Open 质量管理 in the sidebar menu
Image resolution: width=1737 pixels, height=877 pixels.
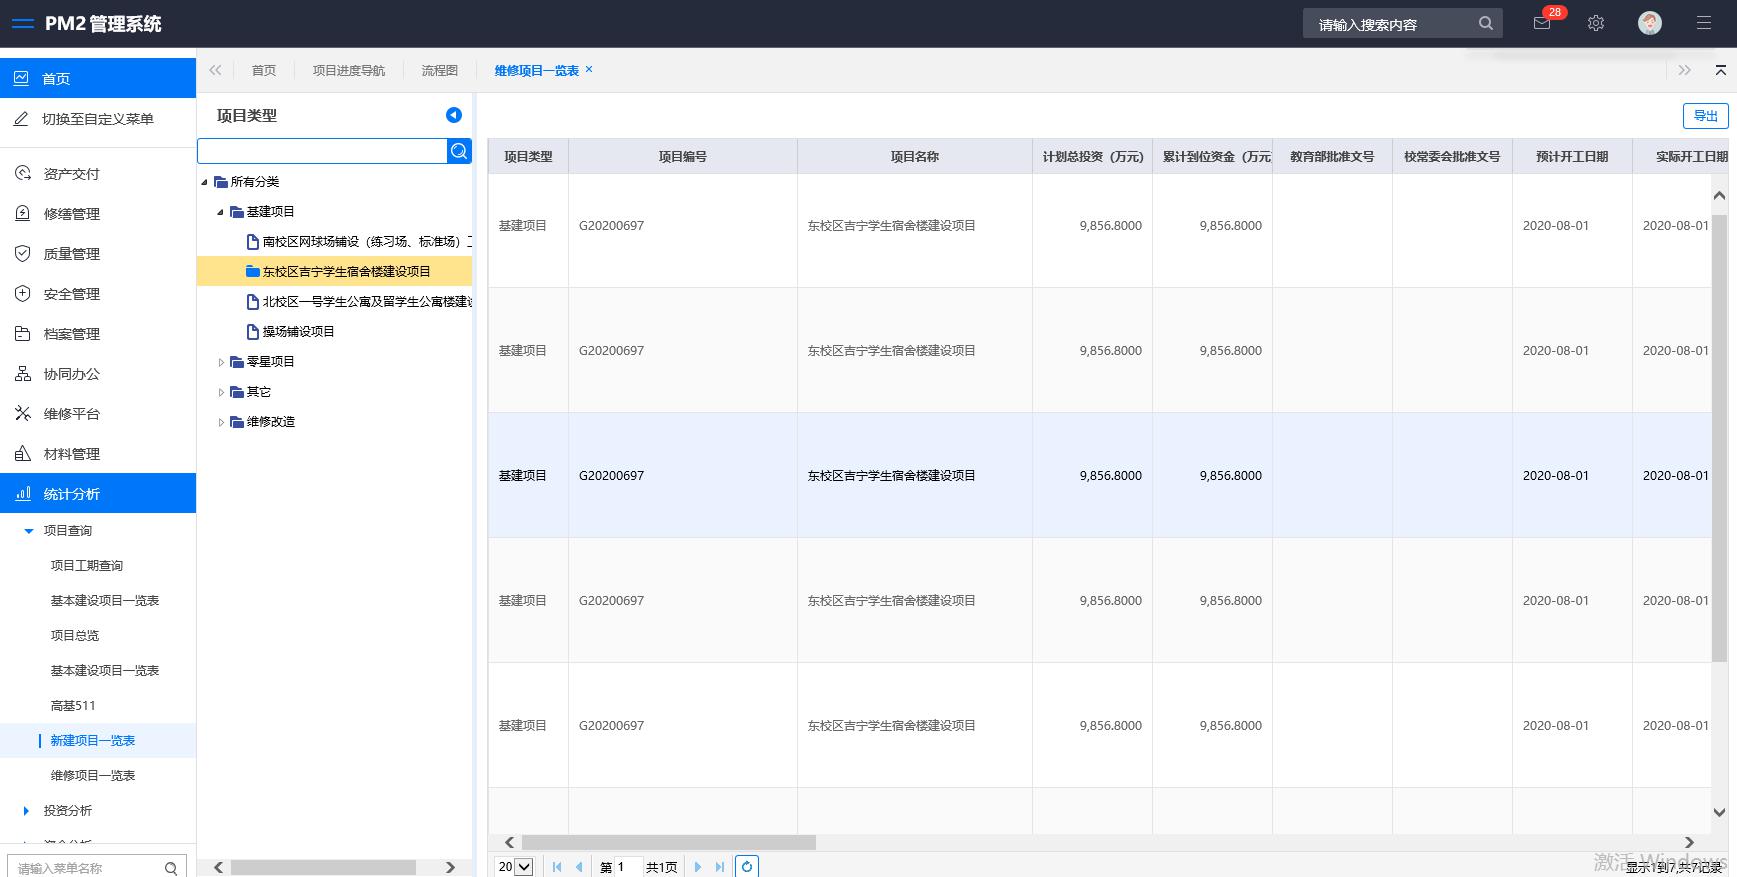coord(71,254)
